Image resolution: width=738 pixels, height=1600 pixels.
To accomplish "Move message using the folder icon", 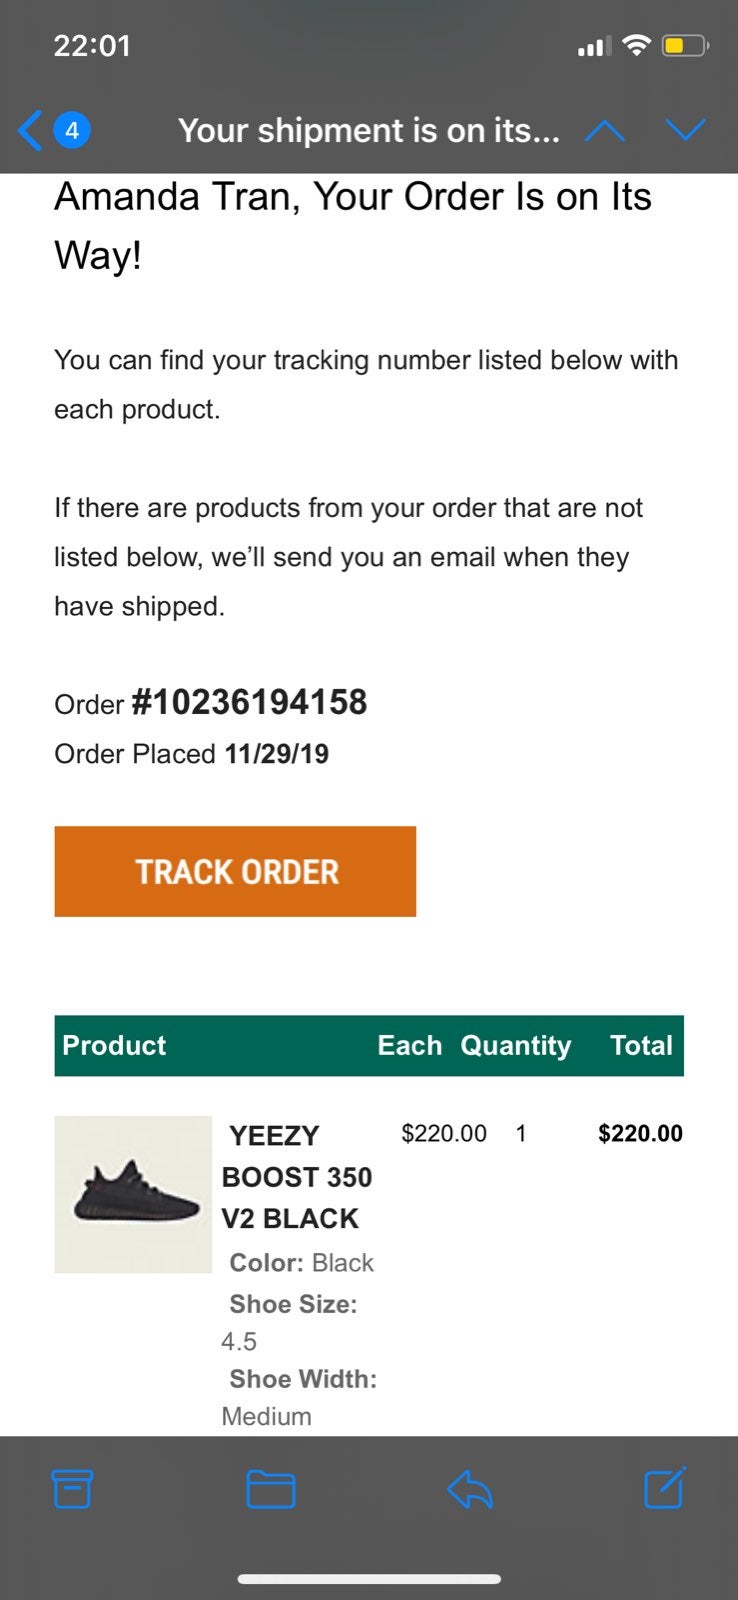I will pyautogui.click(x=270, y=1489).
